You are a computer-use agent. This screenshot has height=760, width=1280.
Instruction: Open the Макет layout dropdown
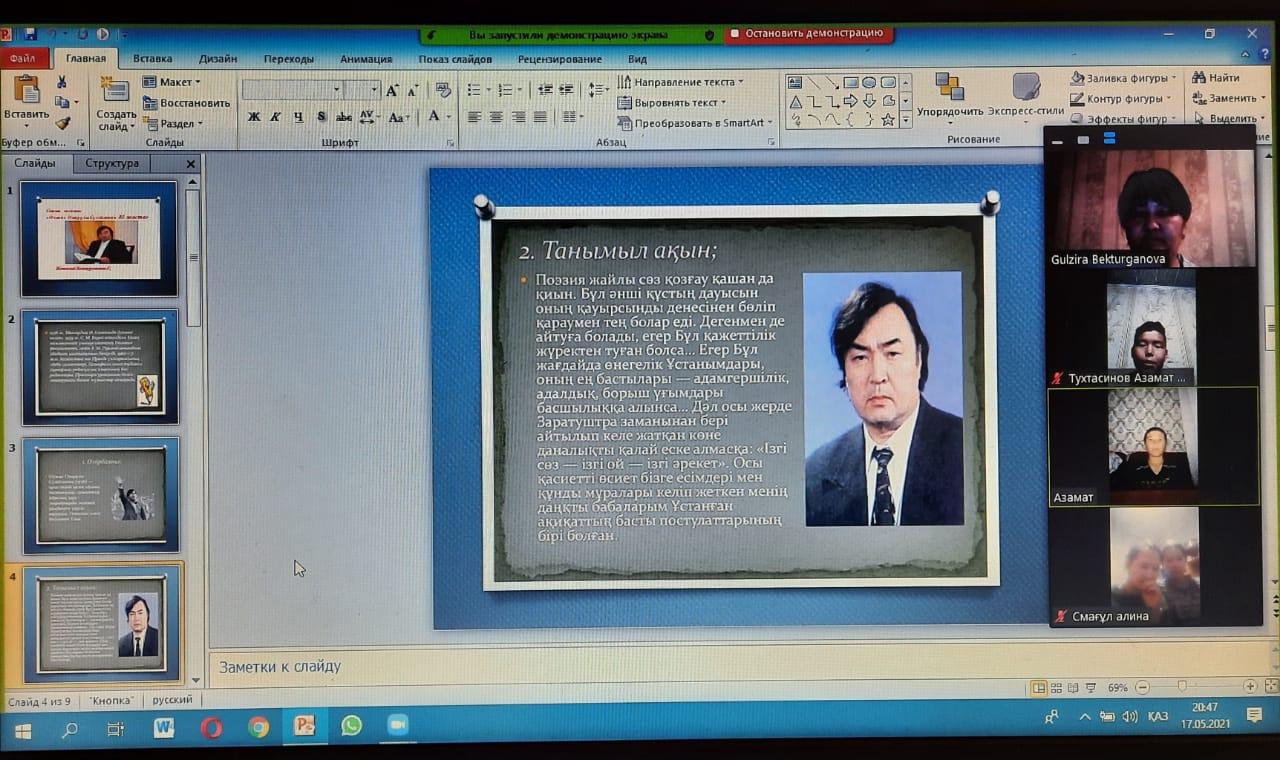[x=172, y=82]
